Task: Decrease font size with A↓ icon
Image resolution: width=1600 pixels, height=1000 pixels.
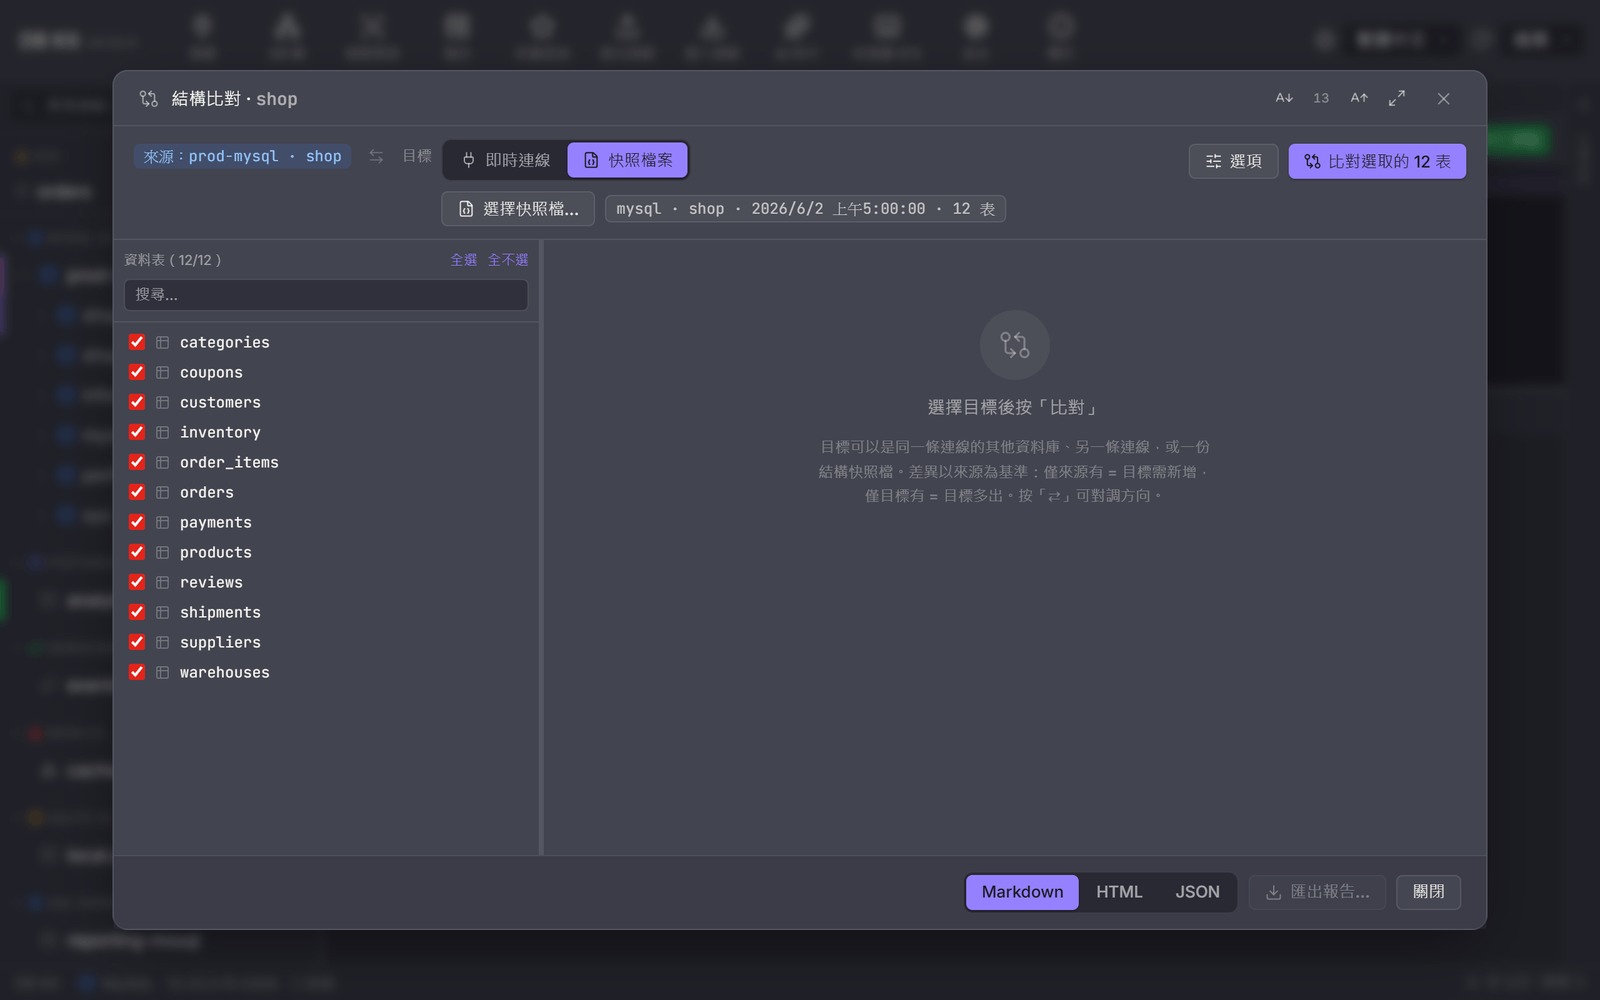Action: (x=1284, y=98)
